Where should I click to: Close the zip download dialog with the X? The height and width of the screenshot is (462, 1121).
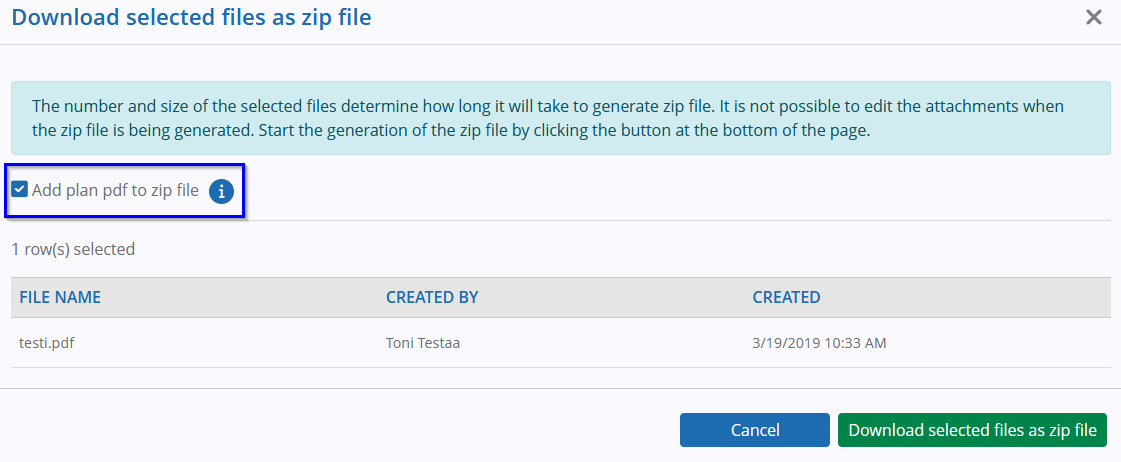point(1093,17)
